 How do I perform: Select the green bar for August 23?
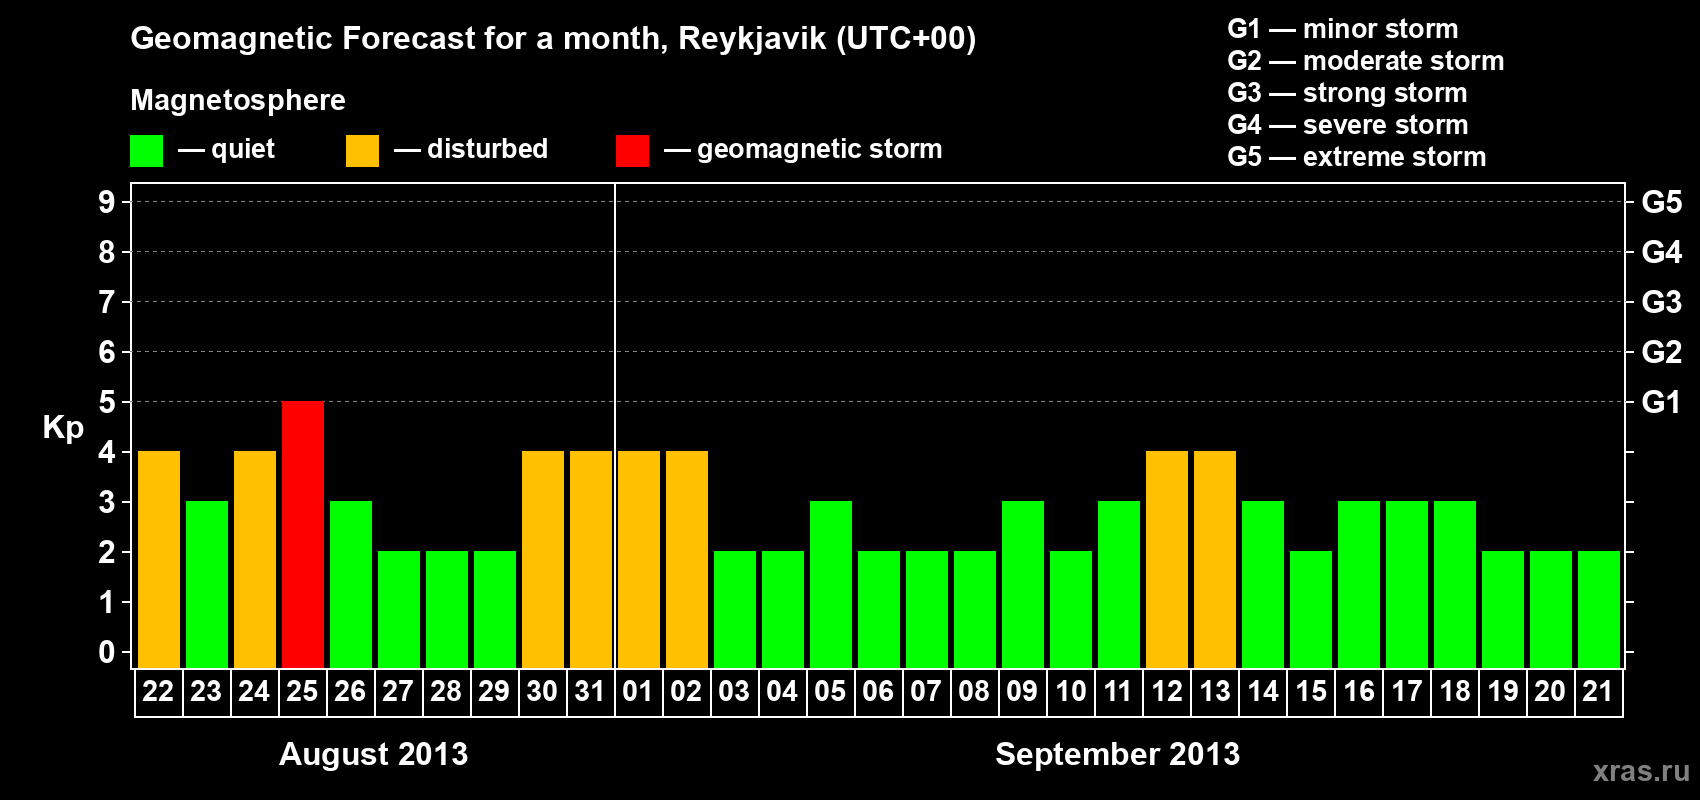pos(207,584)
